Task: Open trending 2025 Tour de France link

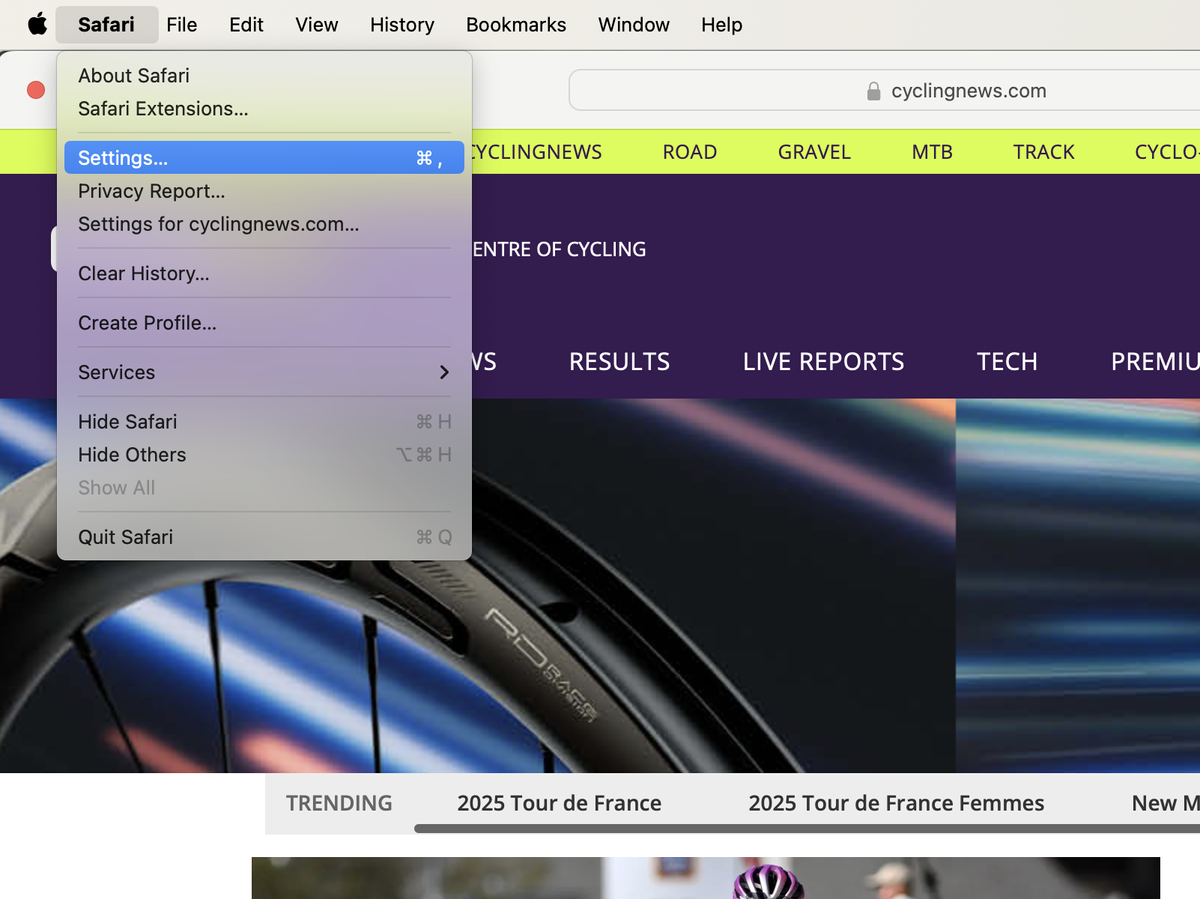Action: tap(559, 803)
